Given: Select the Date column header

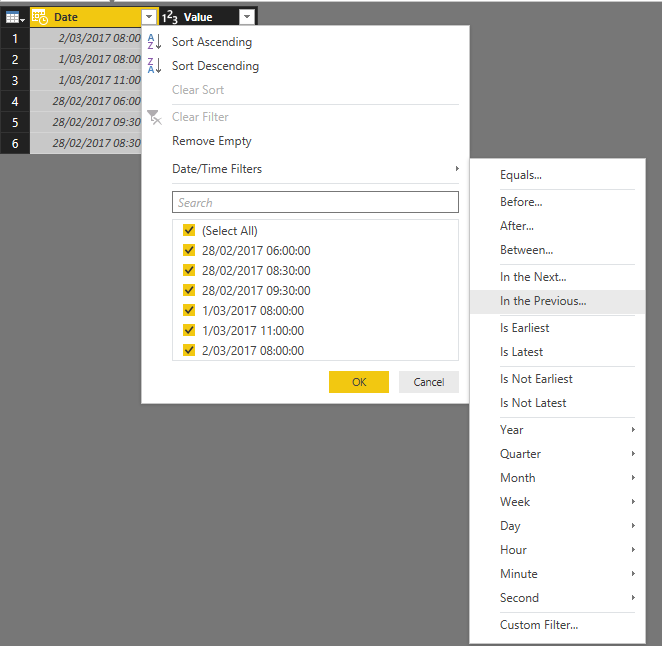Looking at the screenshot, I should (94, 17).
